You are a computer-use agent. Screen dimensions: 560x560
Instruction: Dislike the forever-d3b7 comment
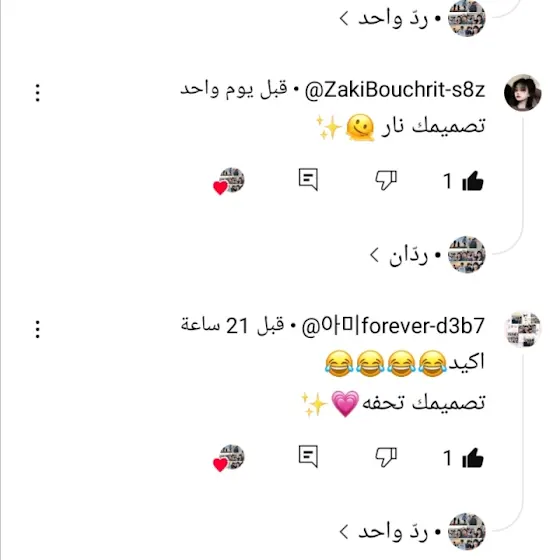(386, 457)
